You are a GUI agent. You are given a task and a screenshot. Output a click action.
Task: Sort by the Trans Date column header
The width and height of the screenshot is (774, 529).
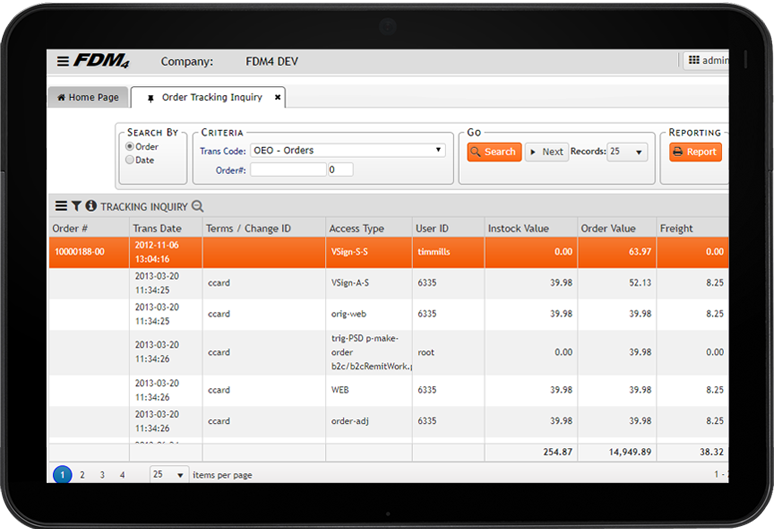pos(166,228)
